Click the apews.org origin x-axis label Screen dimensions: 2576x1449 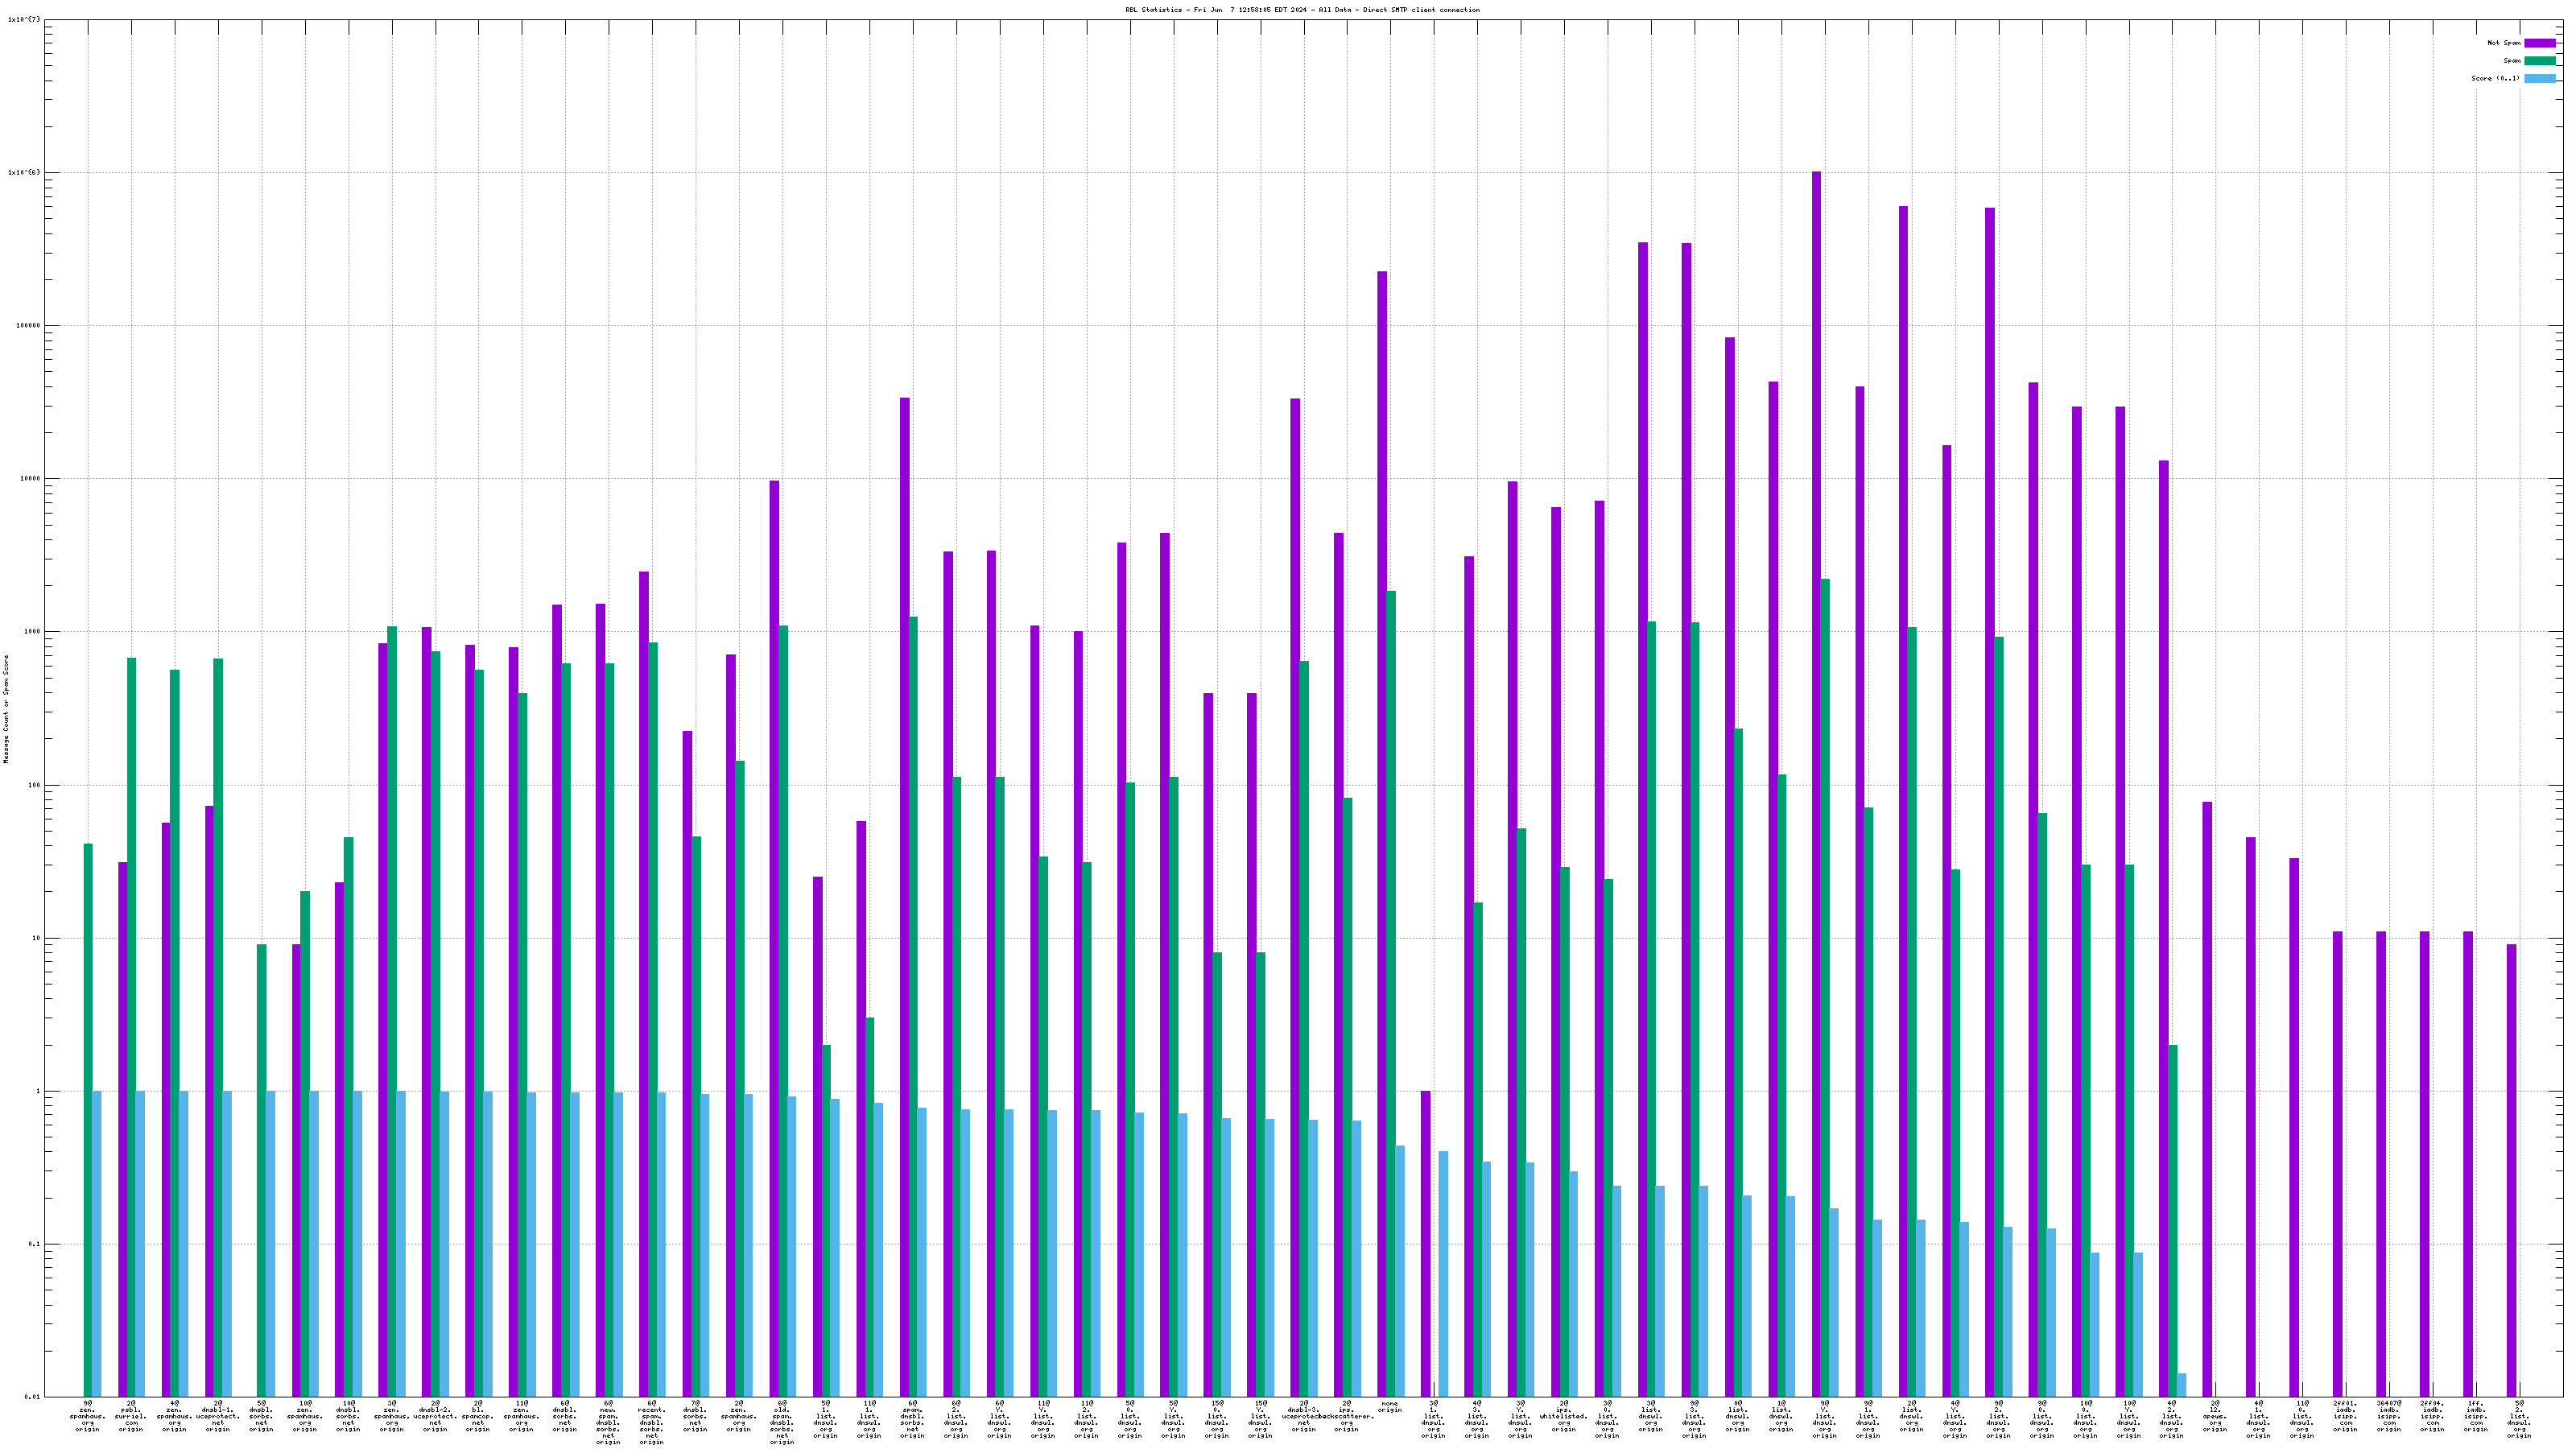pyautogui.click(x=2214, y=1416)
